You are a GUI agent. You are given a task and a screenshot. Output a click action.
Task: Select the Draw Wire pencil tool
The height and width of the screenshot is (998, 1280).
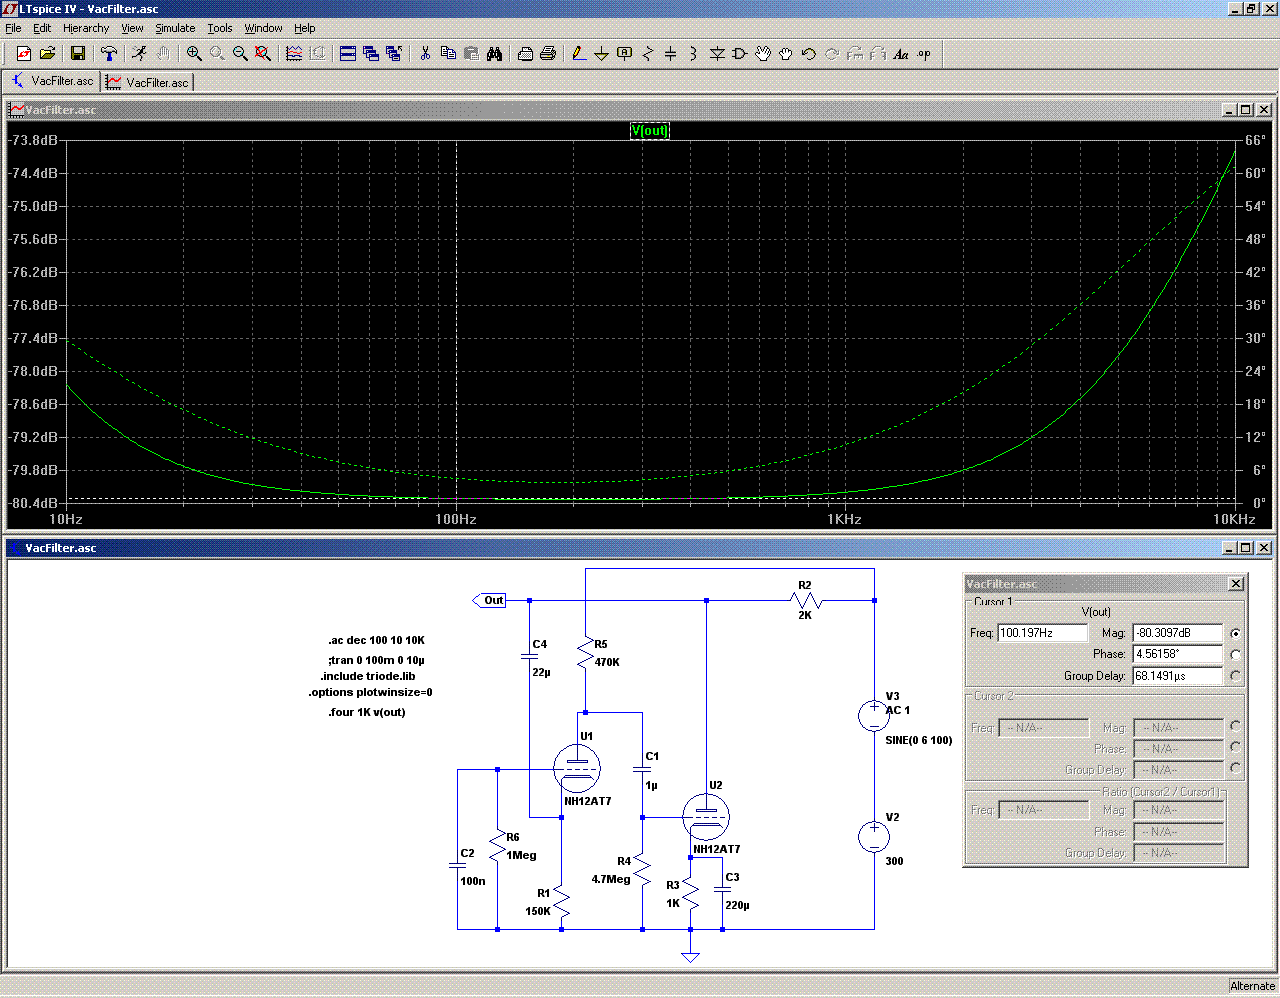point(578,54)
